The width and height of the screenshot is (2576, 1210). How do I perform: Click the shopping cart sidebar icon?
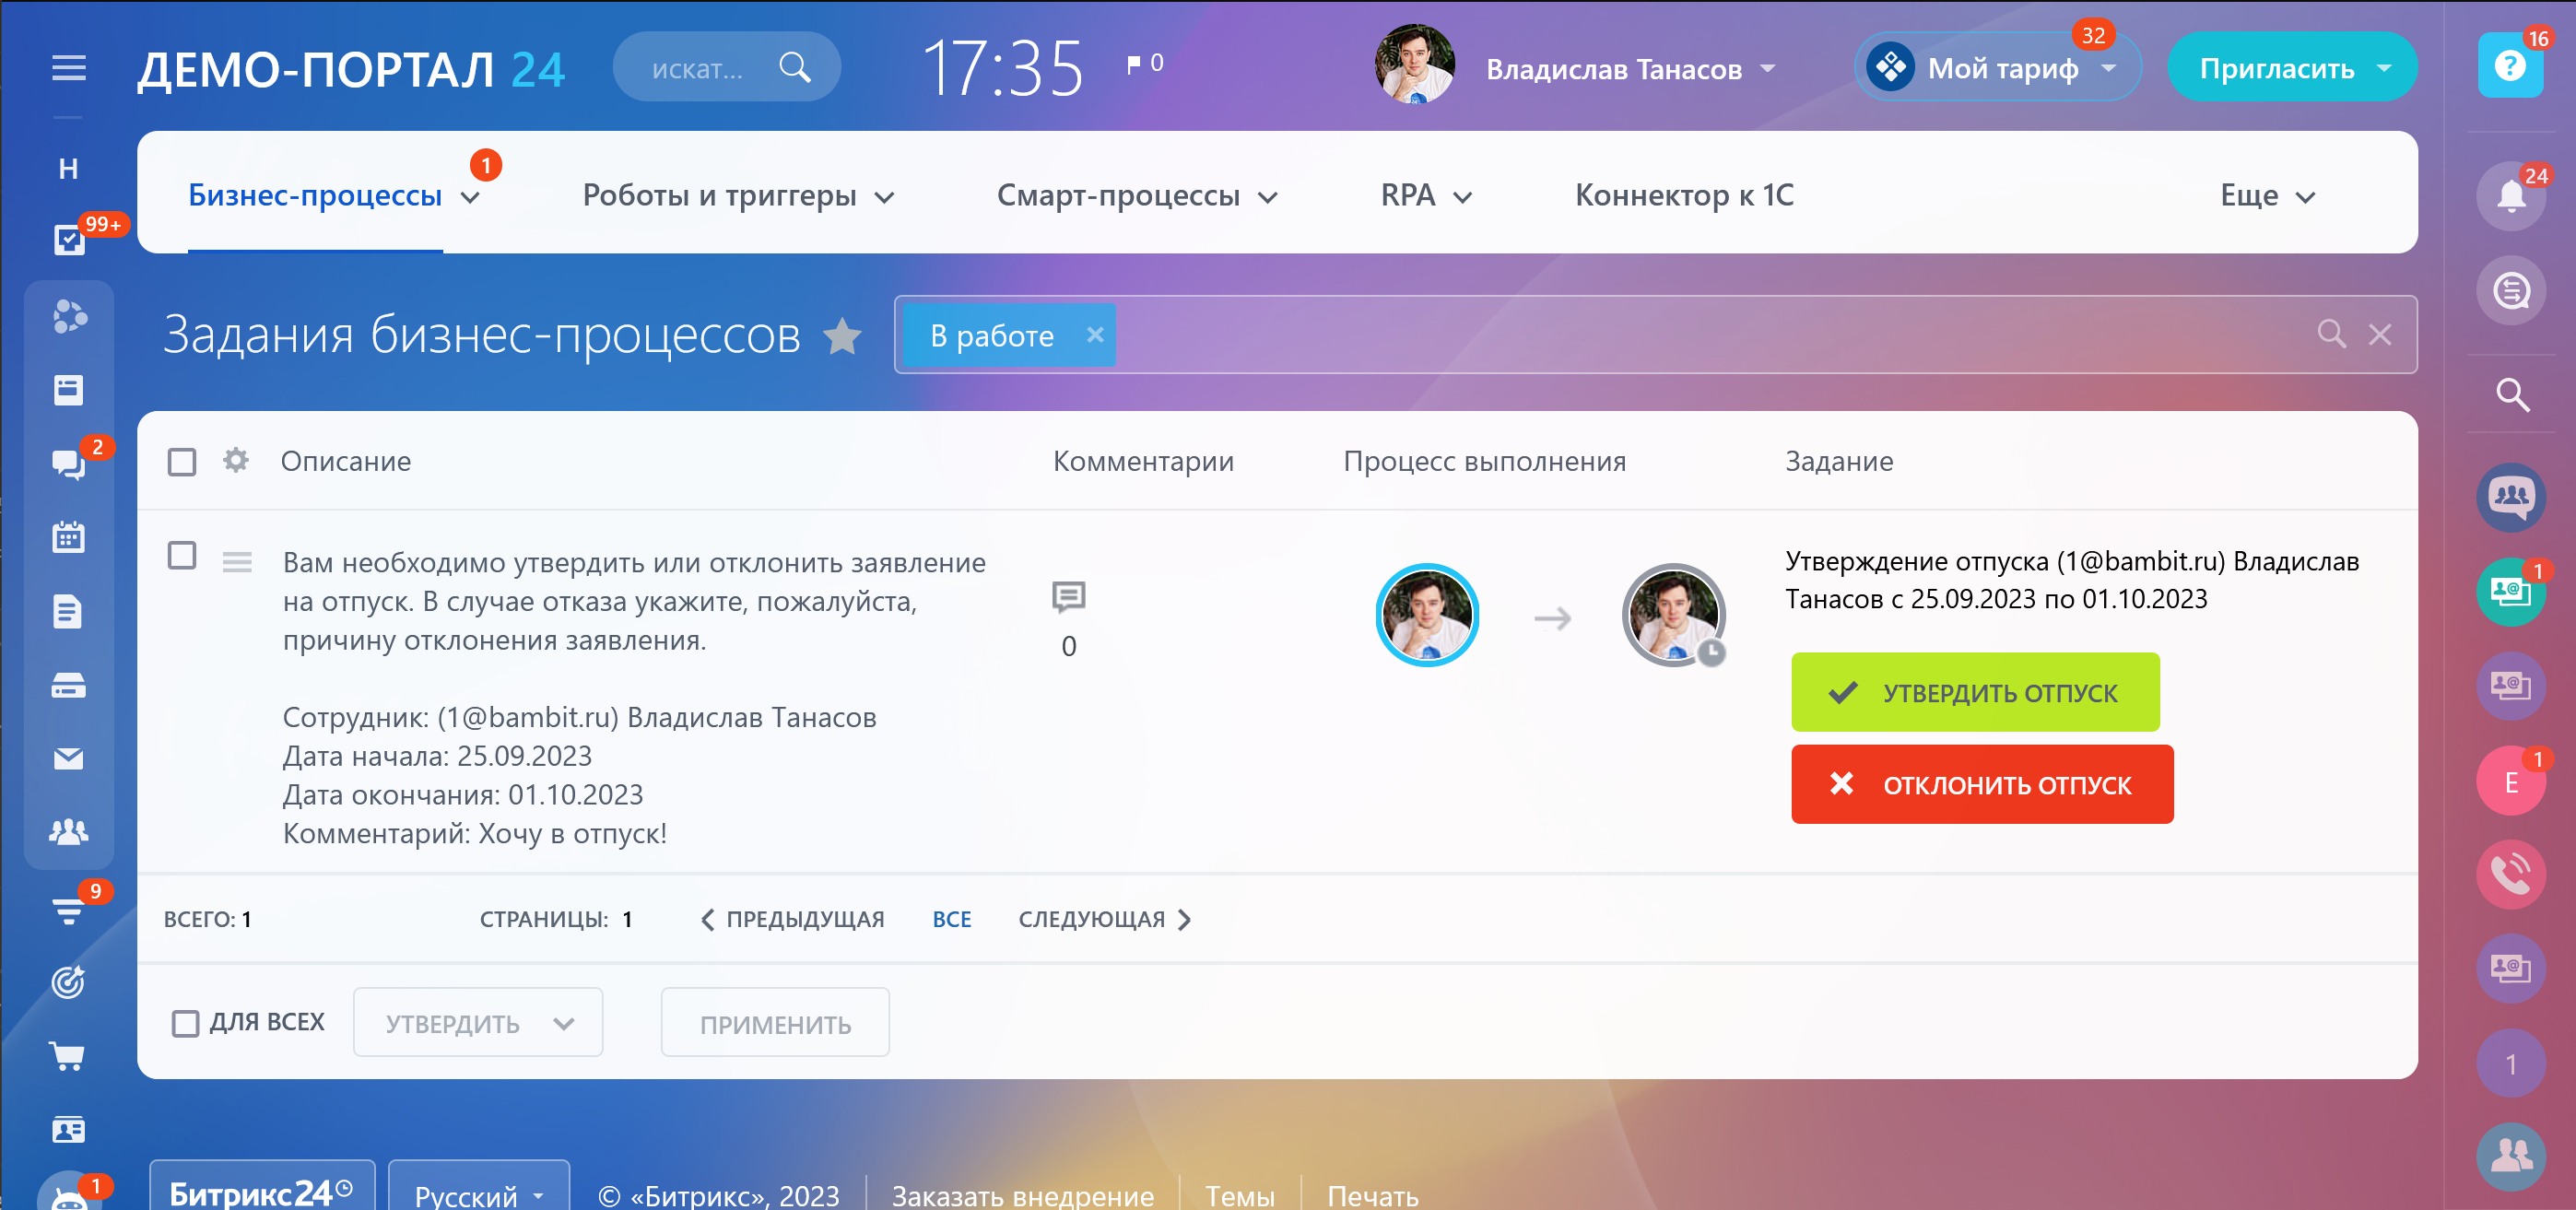point(68,1056)
